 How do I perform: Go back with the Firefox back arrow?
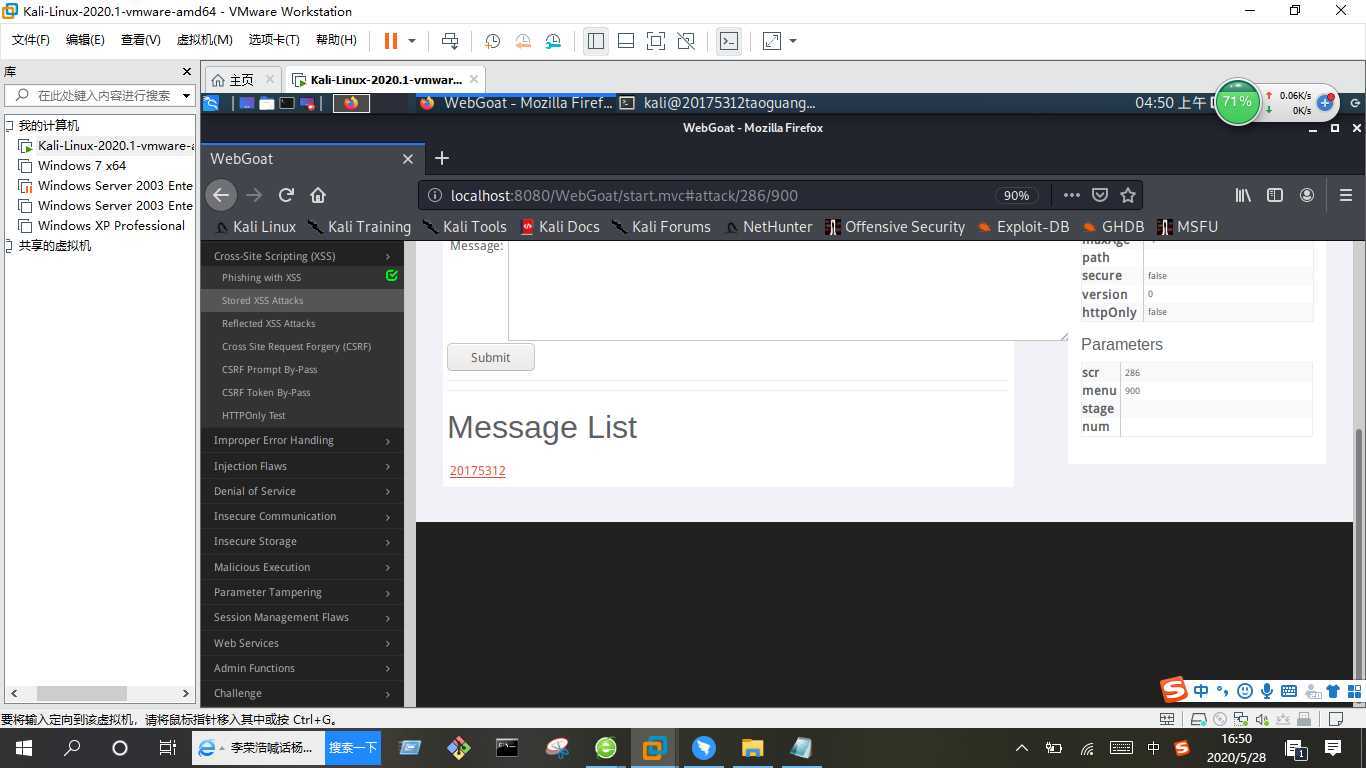click(221, 195)
